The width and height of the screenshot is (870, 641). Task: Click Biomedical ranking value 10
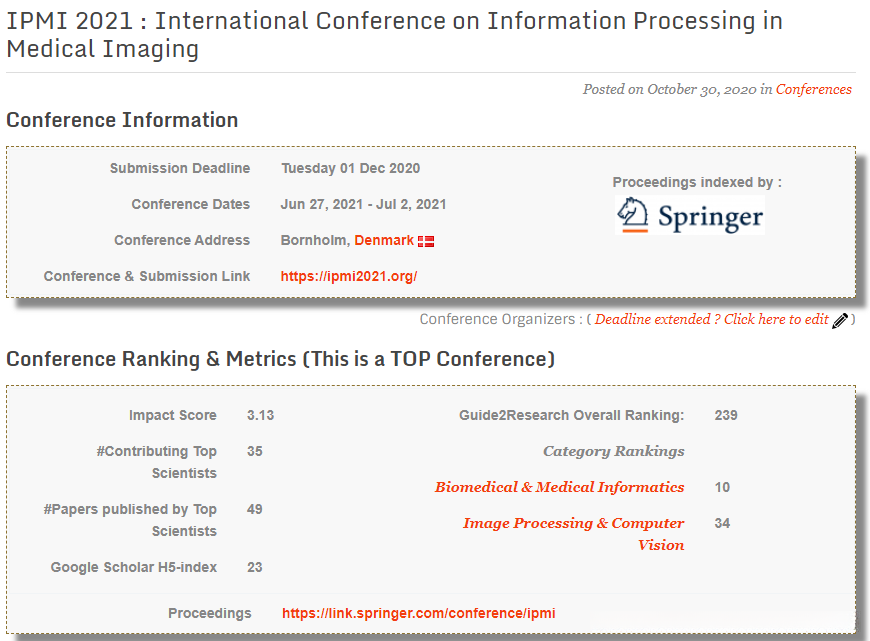coord(722,487)
